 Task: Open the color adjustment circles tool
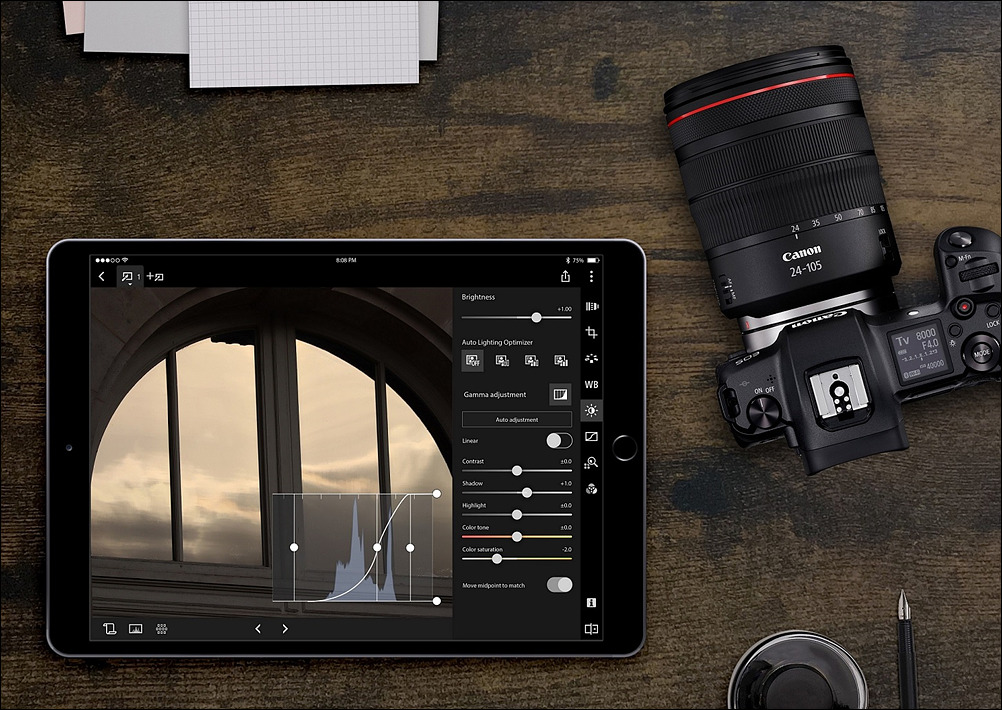coord(592,489)
